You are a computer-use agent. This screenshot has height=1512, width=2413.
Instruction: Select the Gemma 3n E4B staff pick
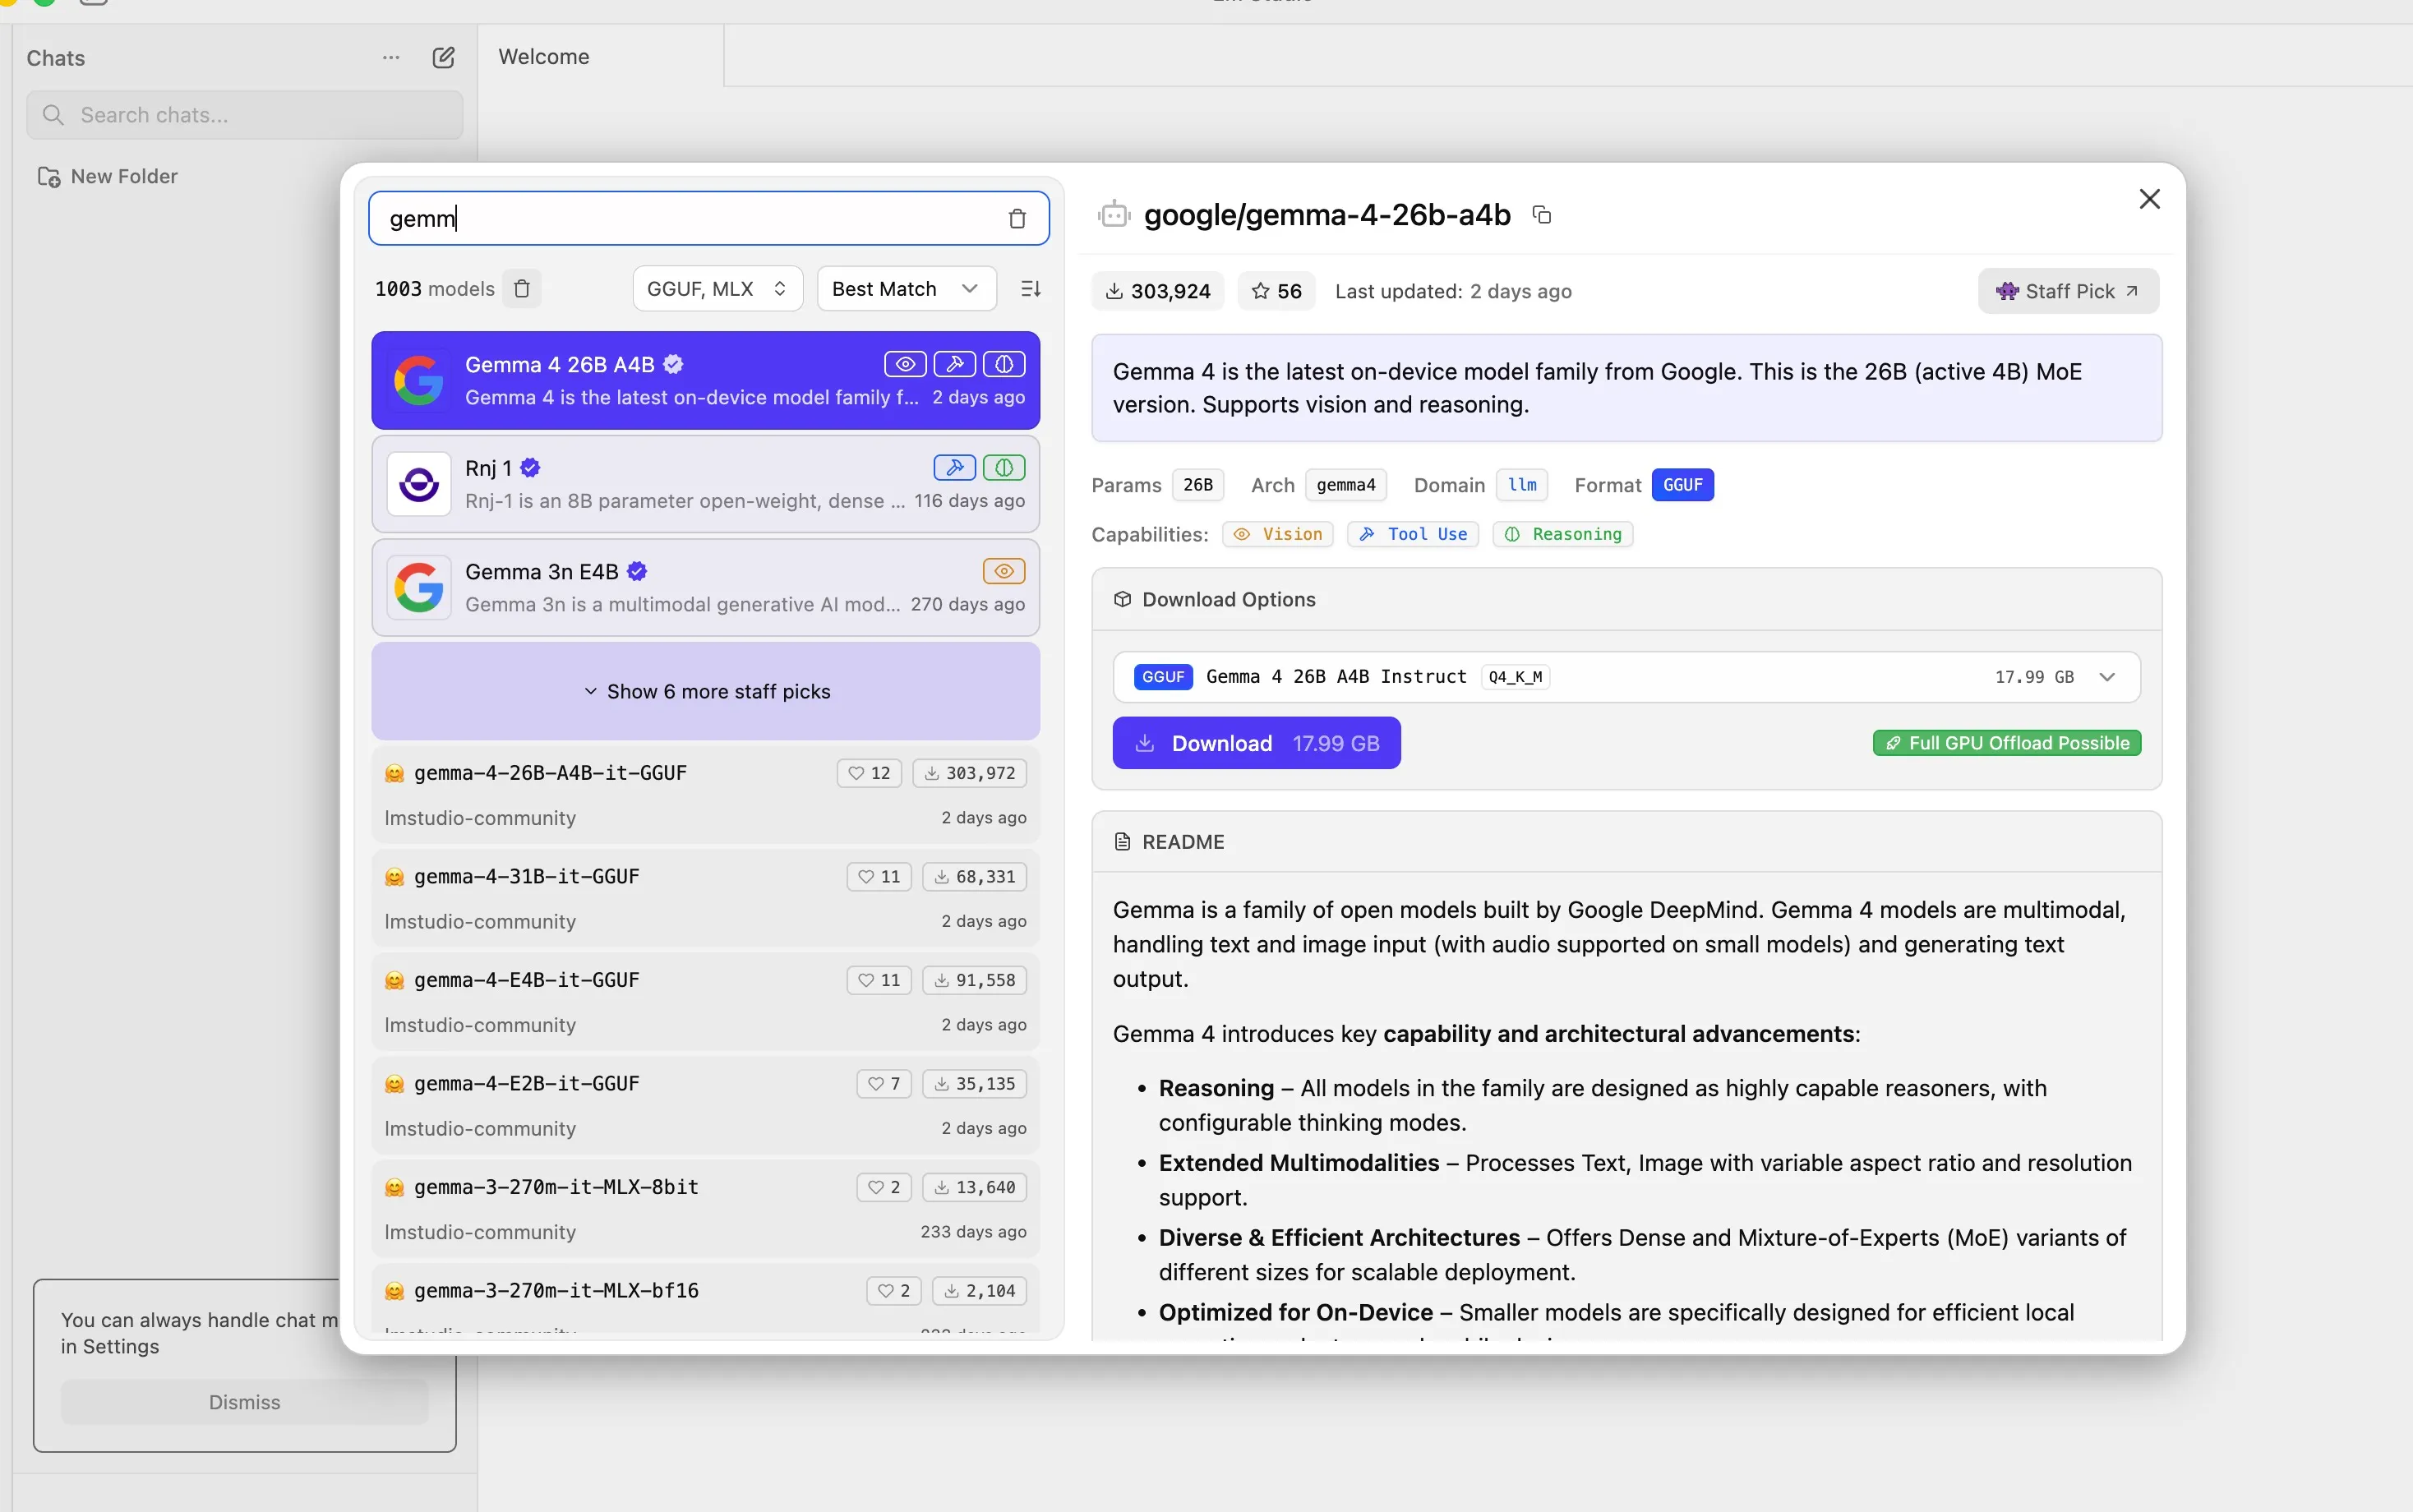pos(705,587)
